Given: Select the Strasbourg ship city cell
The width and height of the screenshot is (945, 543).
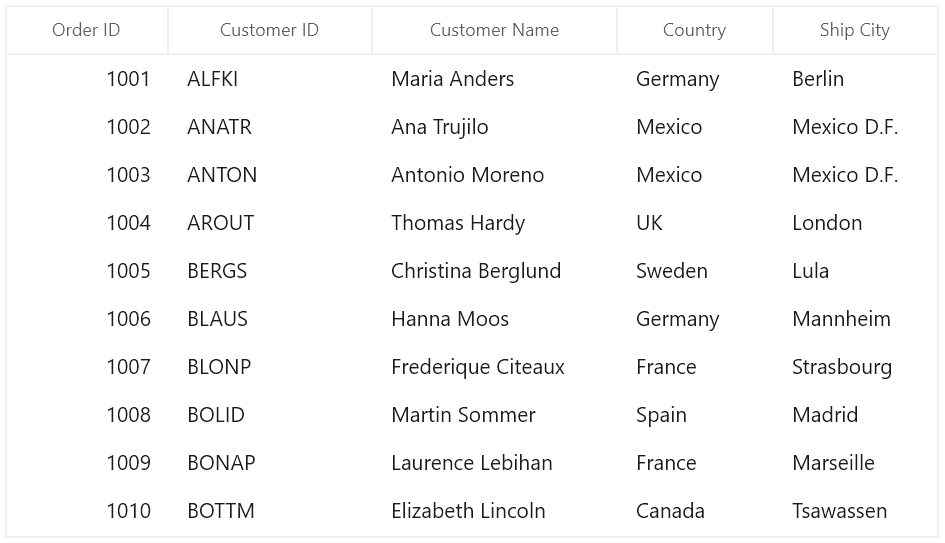Looking at the screenshot, I should (x=855, y=367).
